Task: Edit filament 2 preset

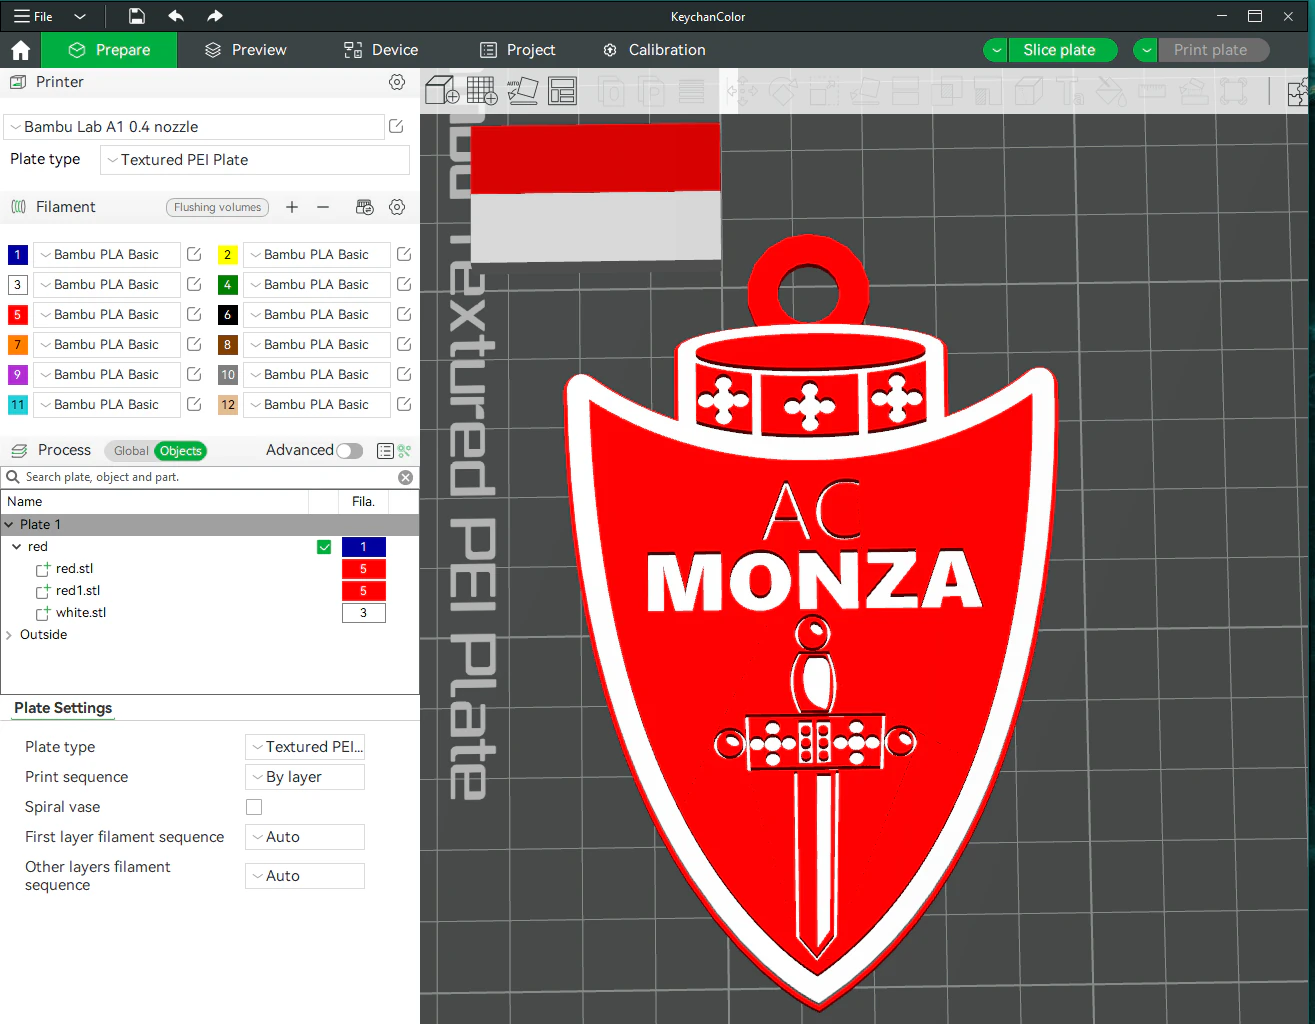Action: [x=404, y=254]
